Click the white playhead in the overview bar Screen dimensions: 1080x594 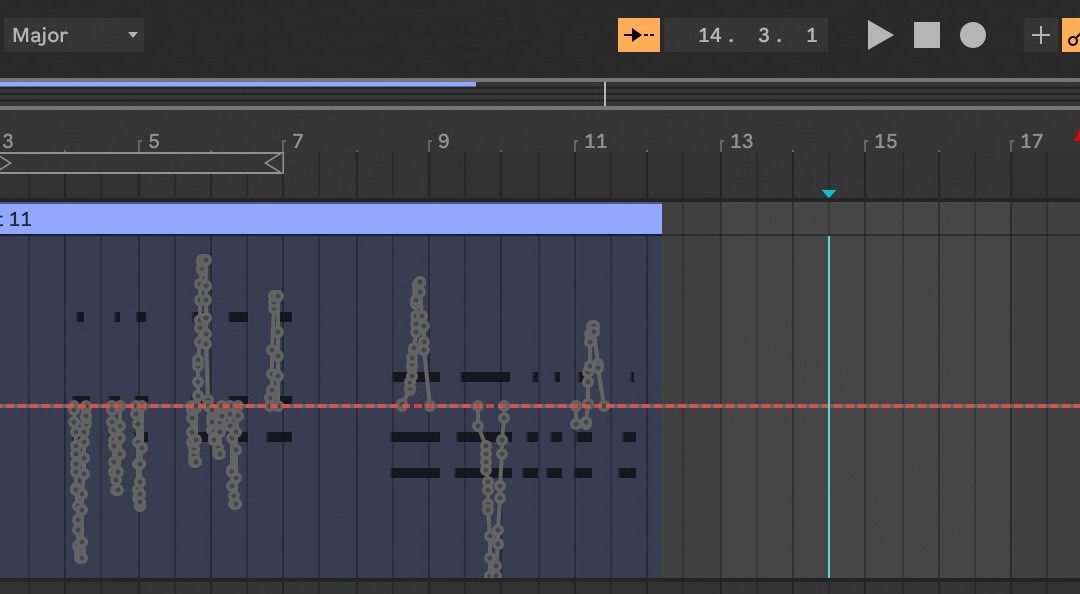(604, 94)
